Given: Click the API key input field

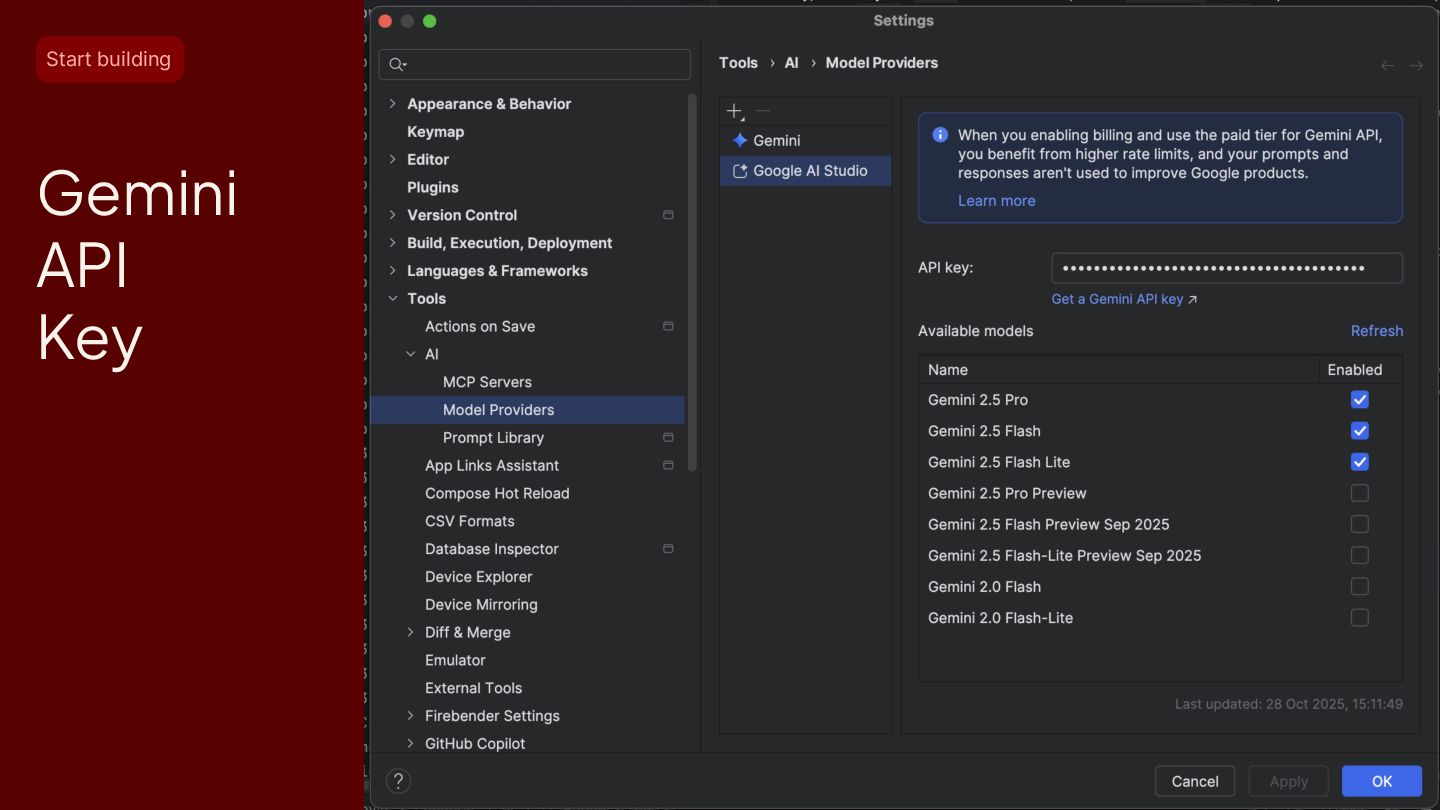Looking at the screenshot, I should [1226, 268].
